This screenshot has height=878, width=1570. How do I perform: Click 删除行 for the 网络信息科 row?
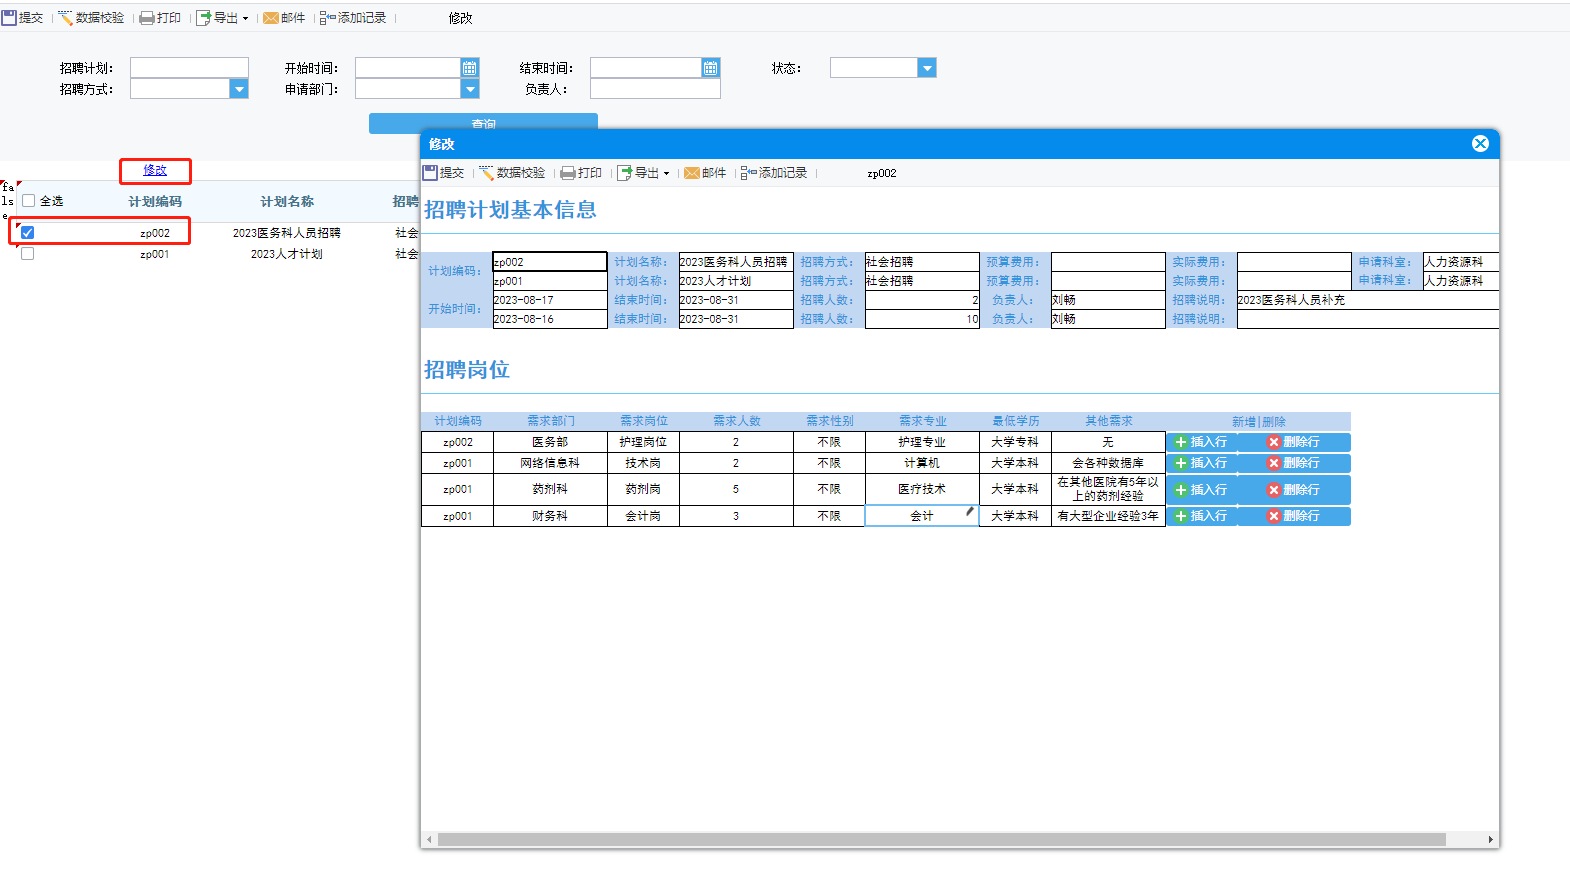click(x=1294, y=463)
